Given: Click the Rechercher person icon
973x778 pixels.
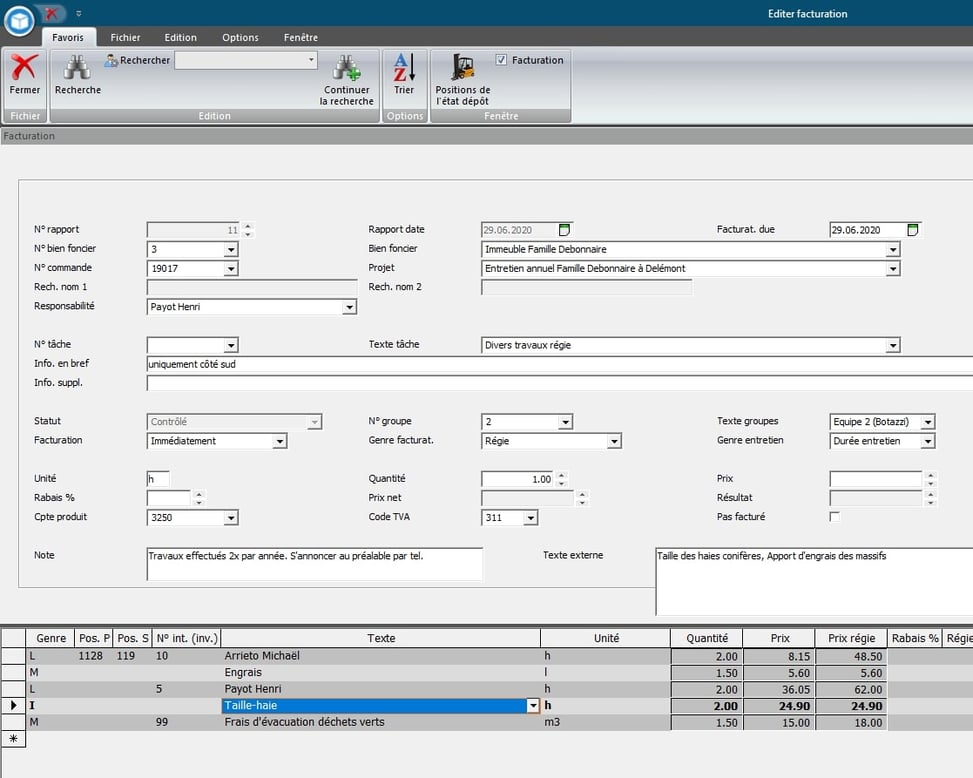Looking at the screenshot, I should point(111,60).
